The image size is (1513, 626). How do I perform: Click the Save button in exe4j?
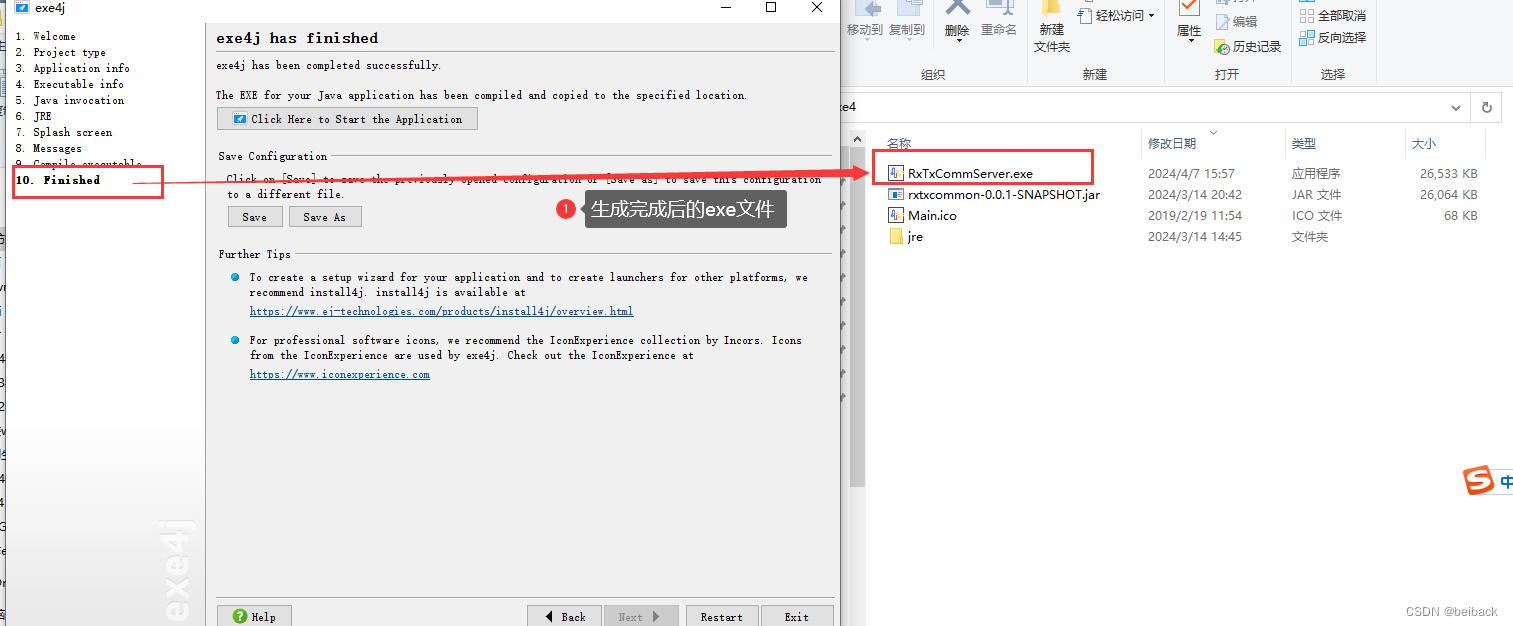tap(254, 217)
